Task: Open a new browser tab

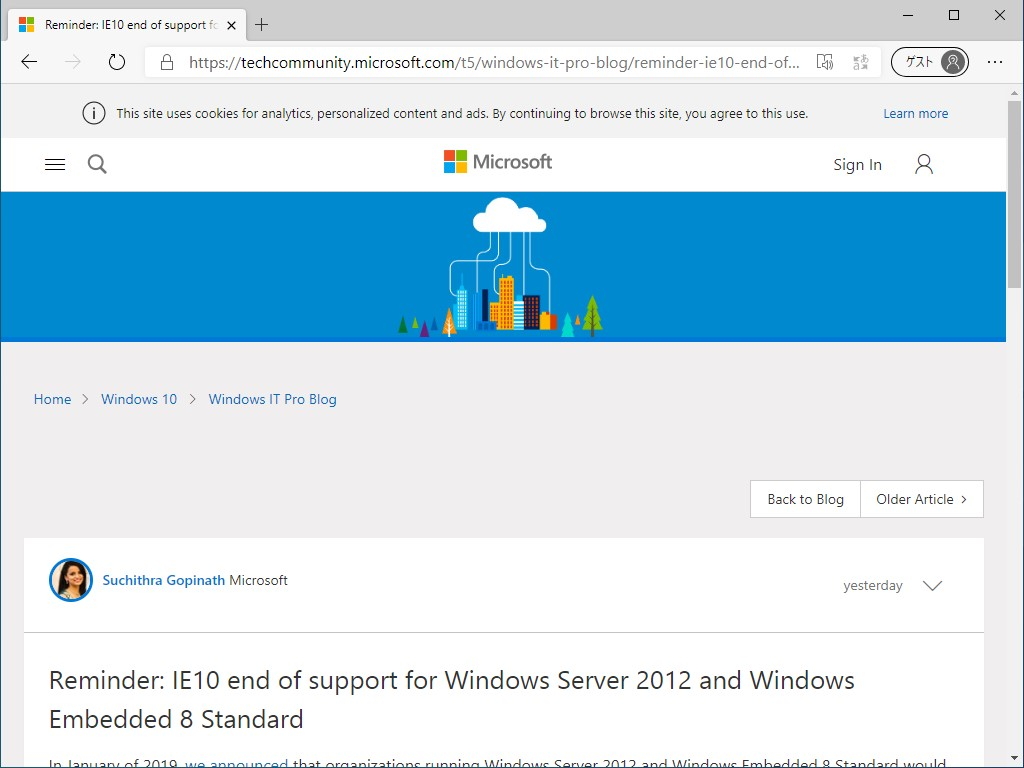Action: coord(261,24)
